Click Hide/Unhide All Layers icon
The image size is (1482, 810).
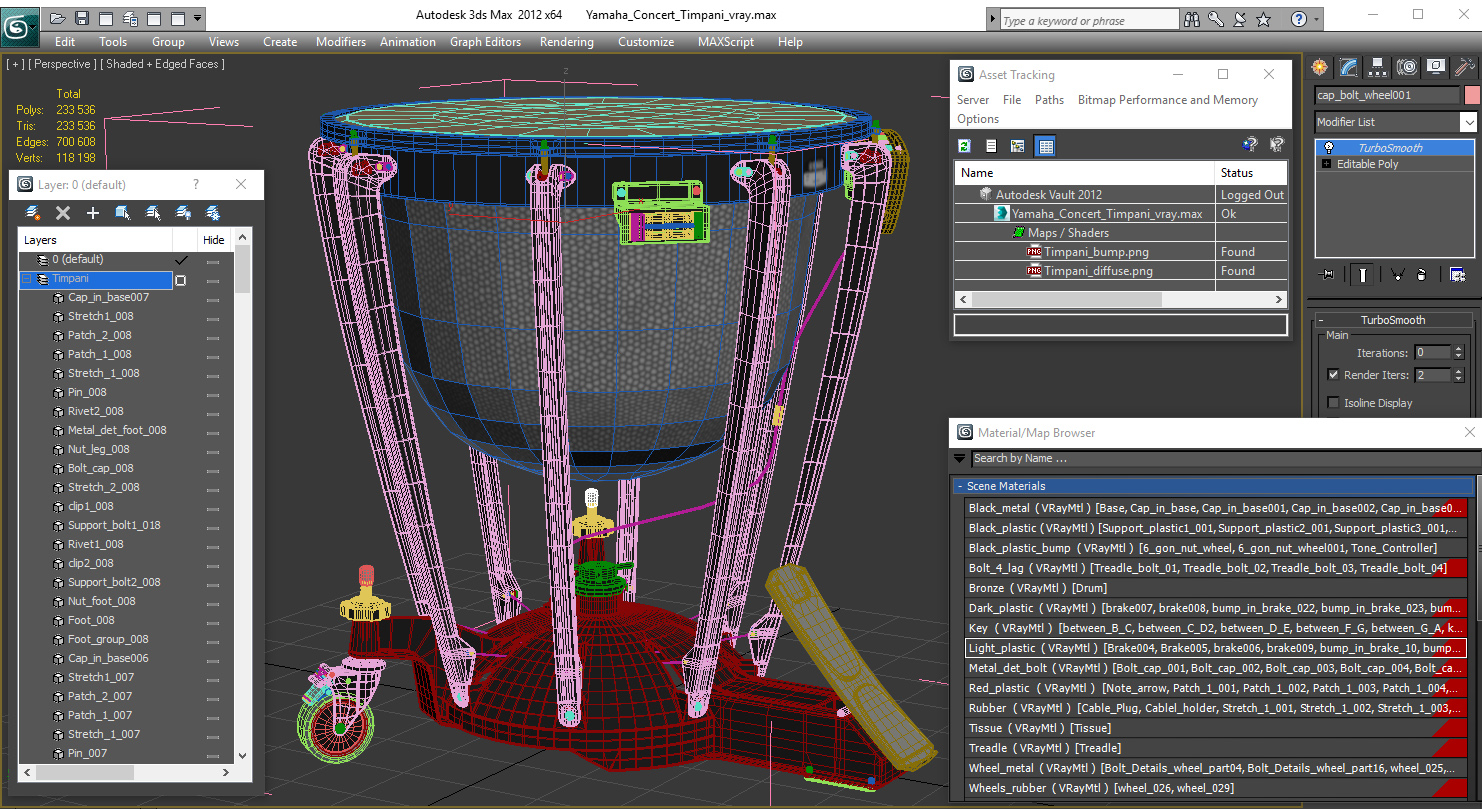point(183,213)
